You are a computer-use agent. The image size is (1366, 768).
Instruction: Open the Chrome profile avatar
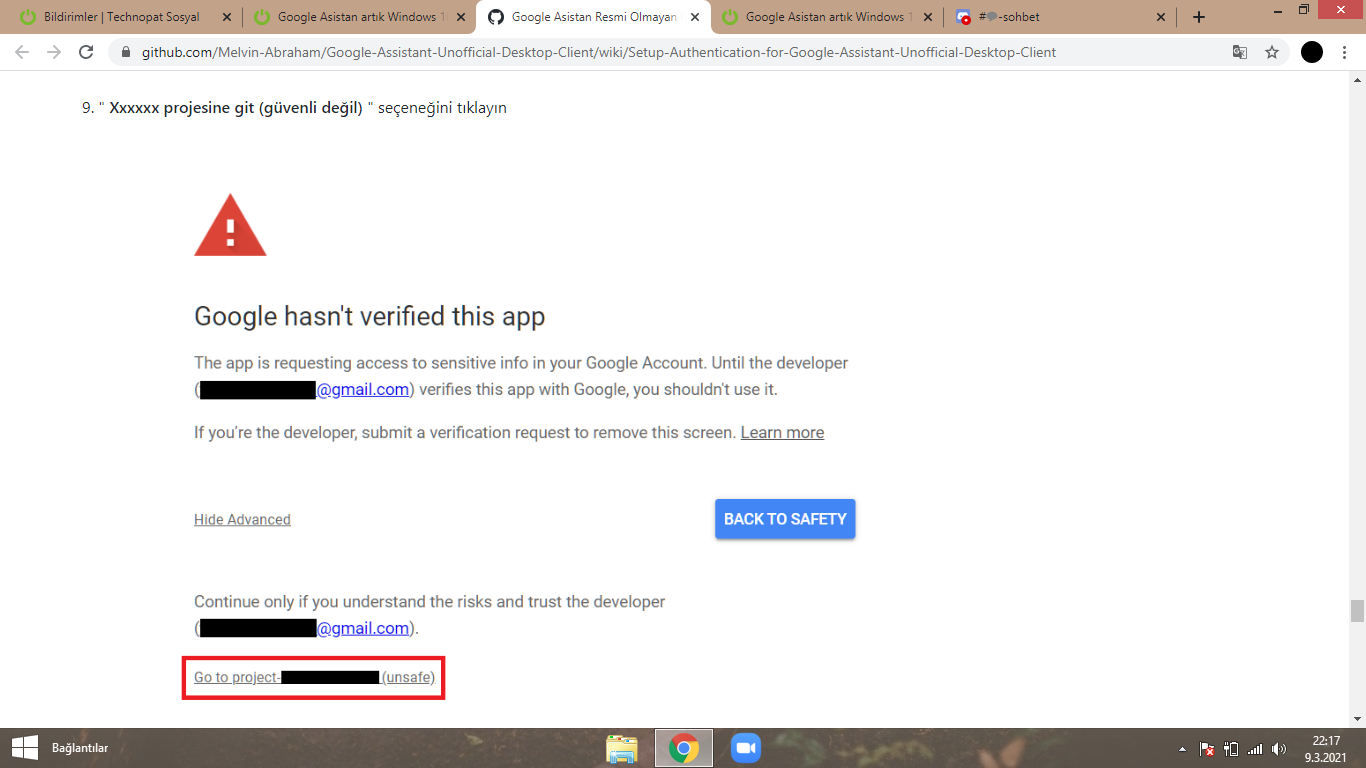(x=1312, y=52)
